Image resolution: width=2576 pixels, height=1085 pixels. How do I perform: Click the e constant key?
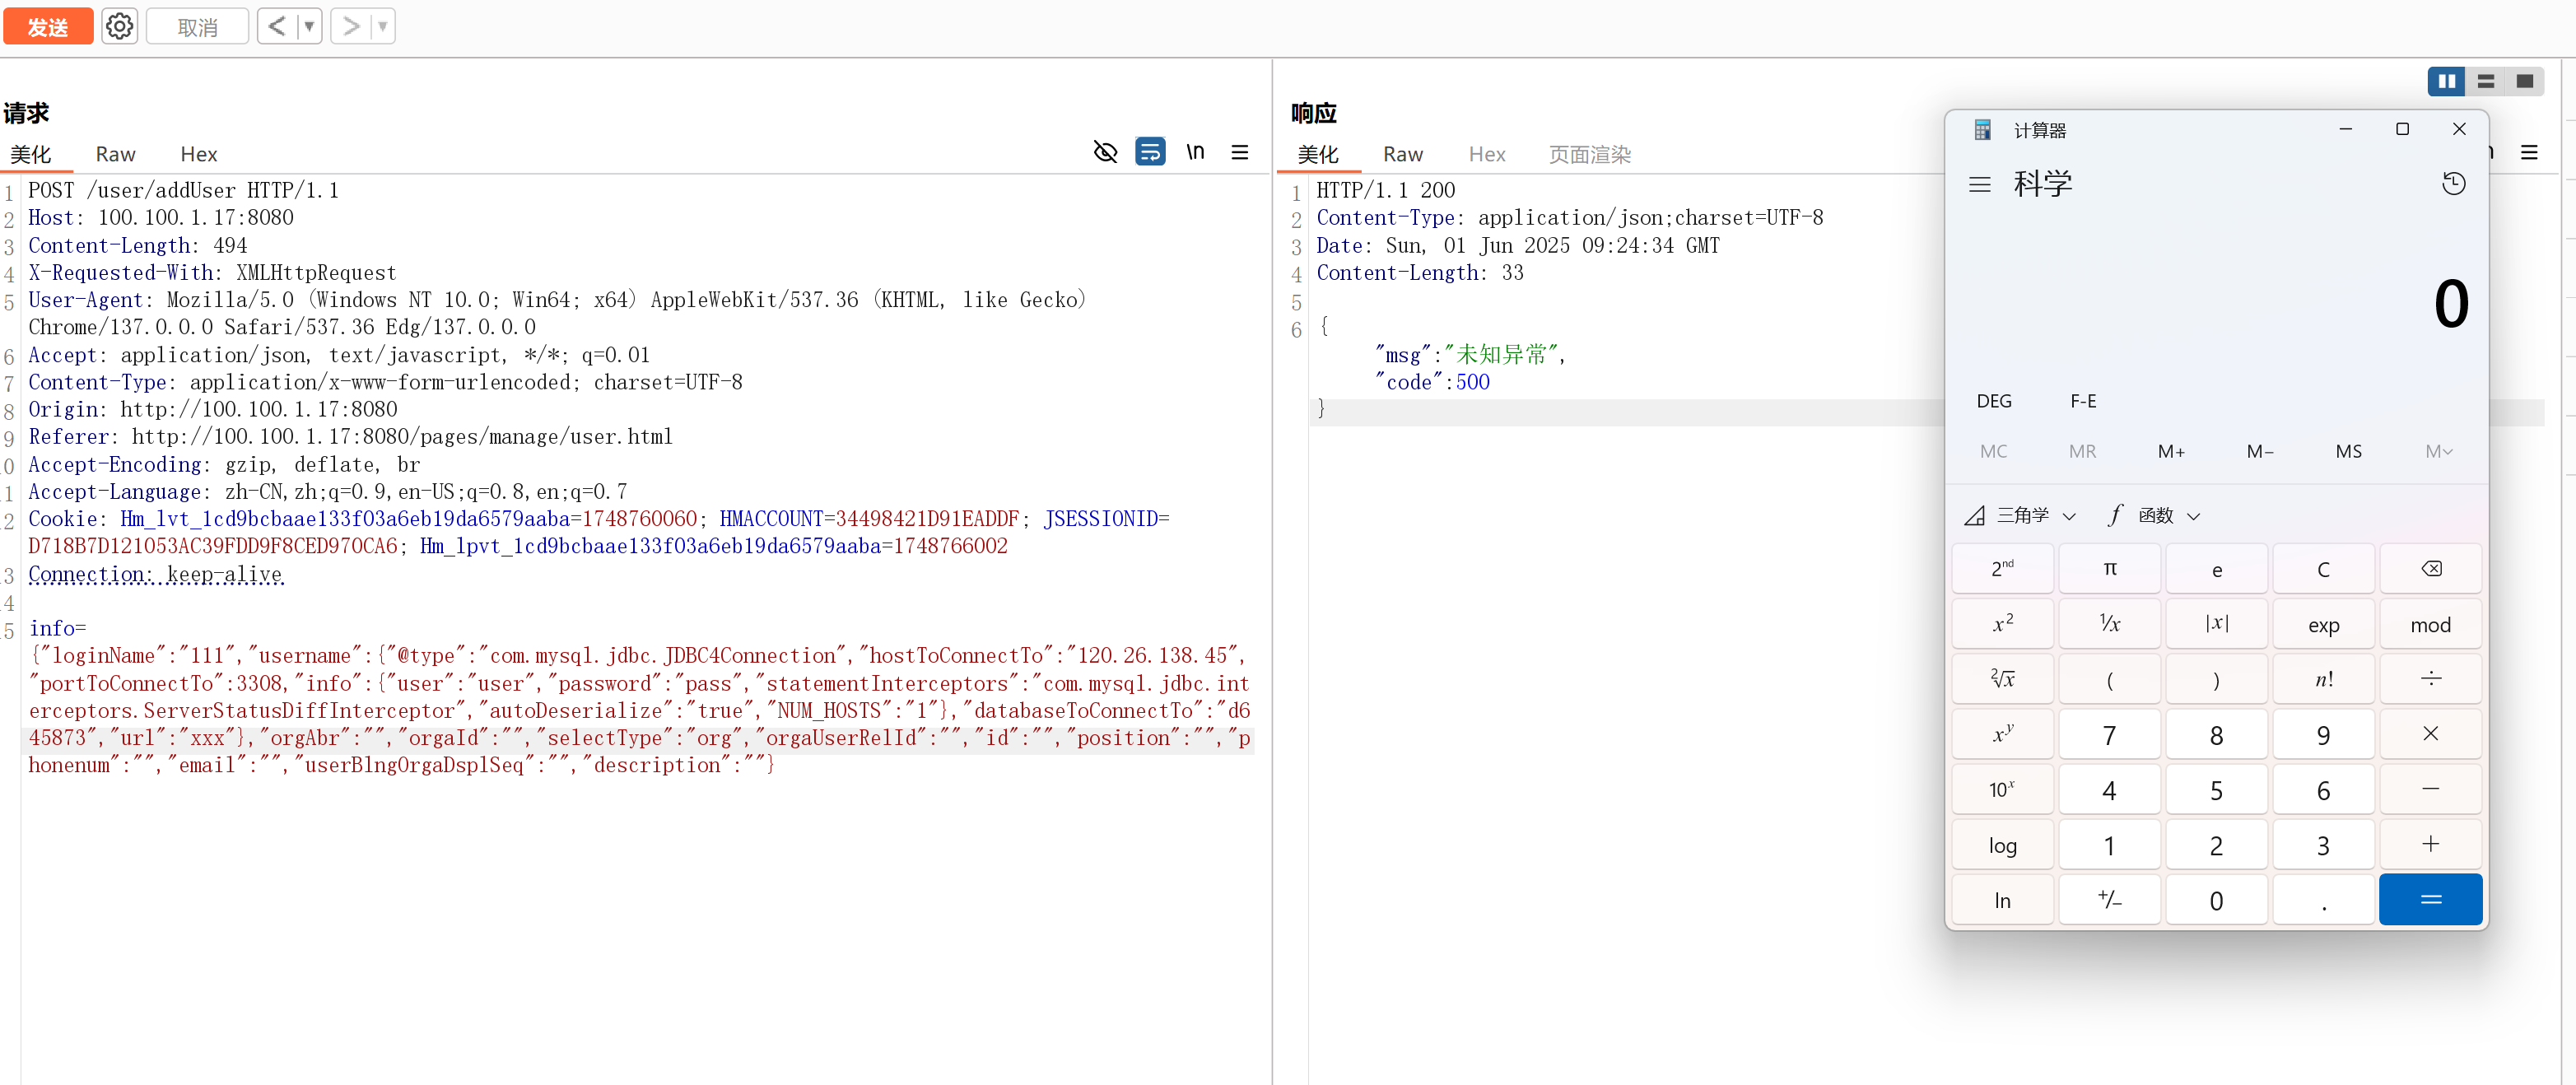(x=2216, y=568)
